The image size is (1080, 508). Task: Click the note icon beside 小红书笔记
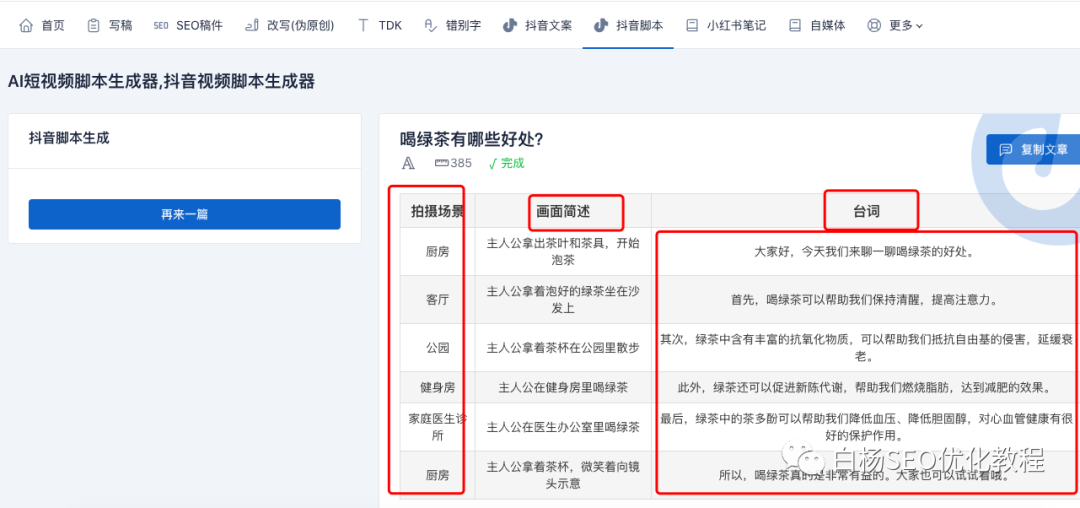(x=692, y=26)
